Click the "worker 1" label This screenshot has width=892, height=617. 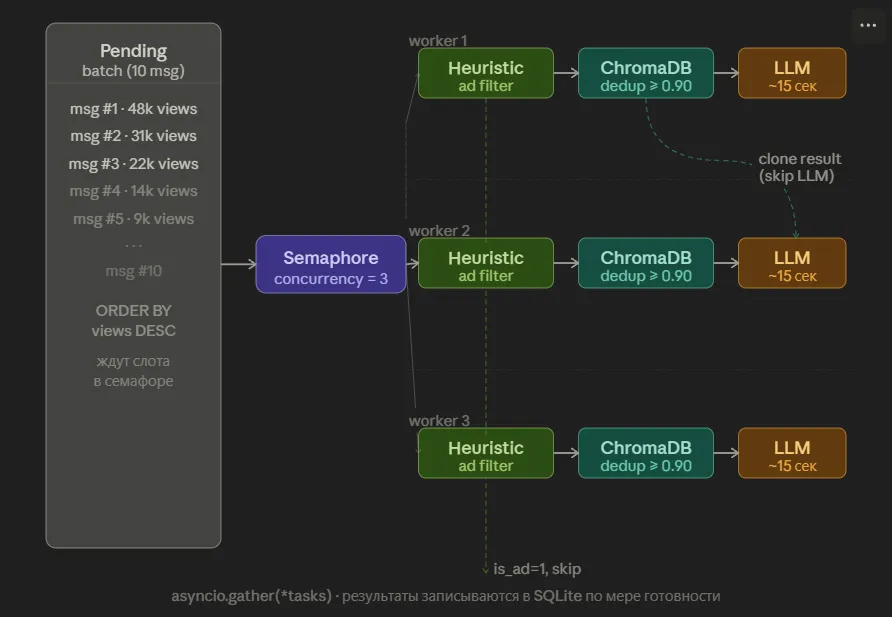(x=438, y=41)
